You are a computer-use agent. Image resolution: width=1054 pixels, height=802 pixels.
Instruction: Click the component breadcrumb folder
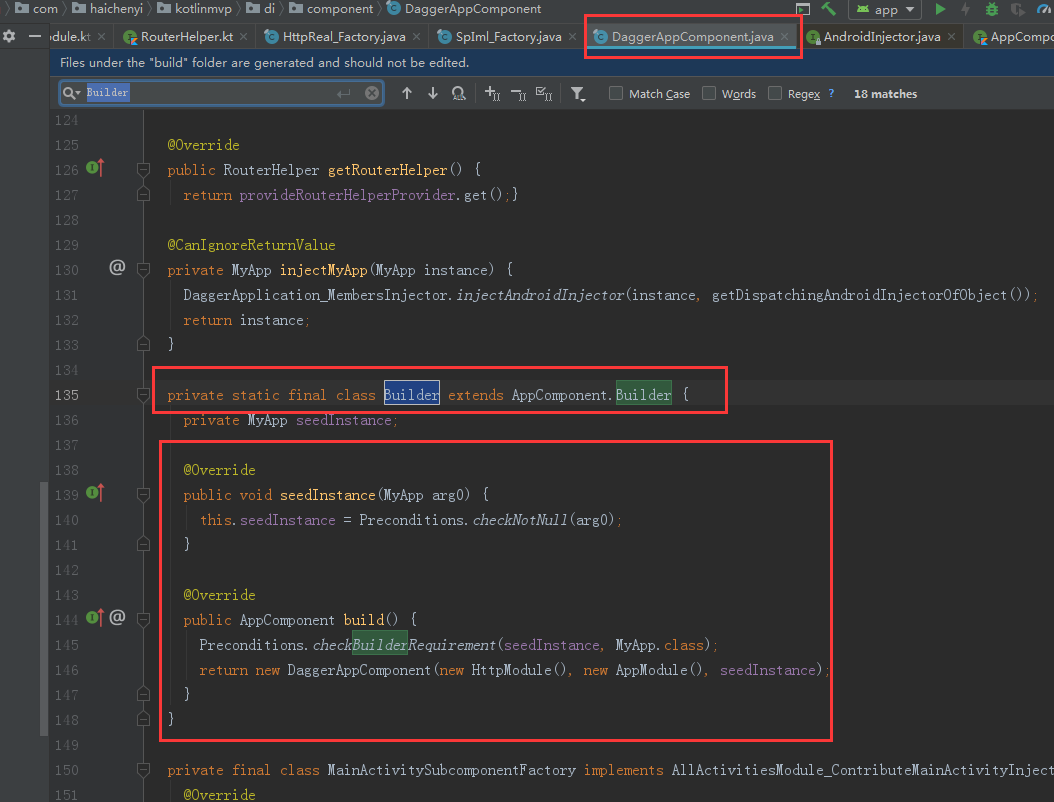(x=331, y=9)
